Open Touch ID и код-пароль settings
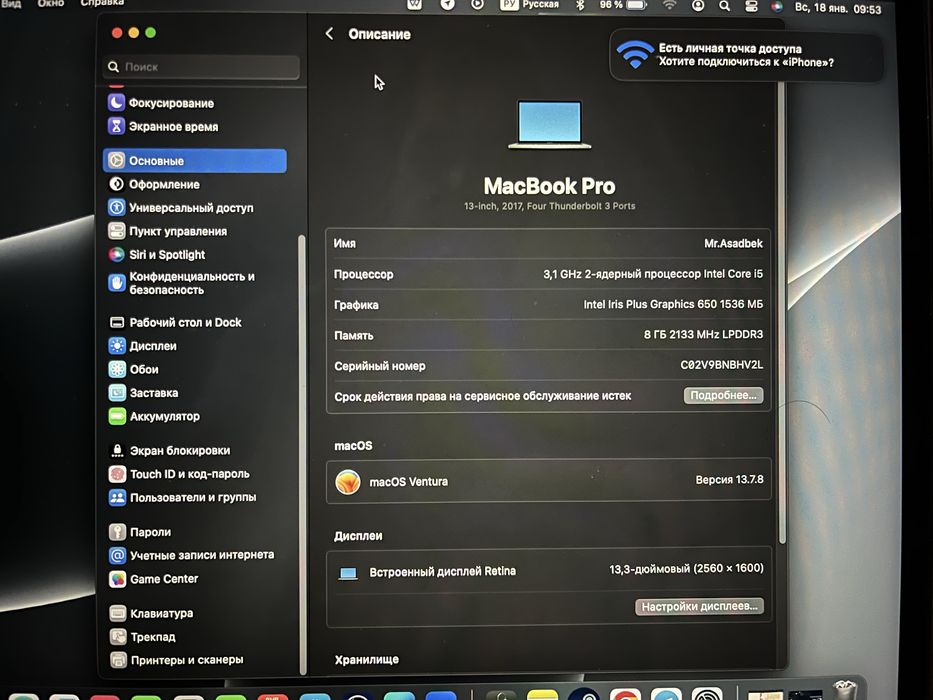Viewport: 933px width, 700px height. (179, 474)
